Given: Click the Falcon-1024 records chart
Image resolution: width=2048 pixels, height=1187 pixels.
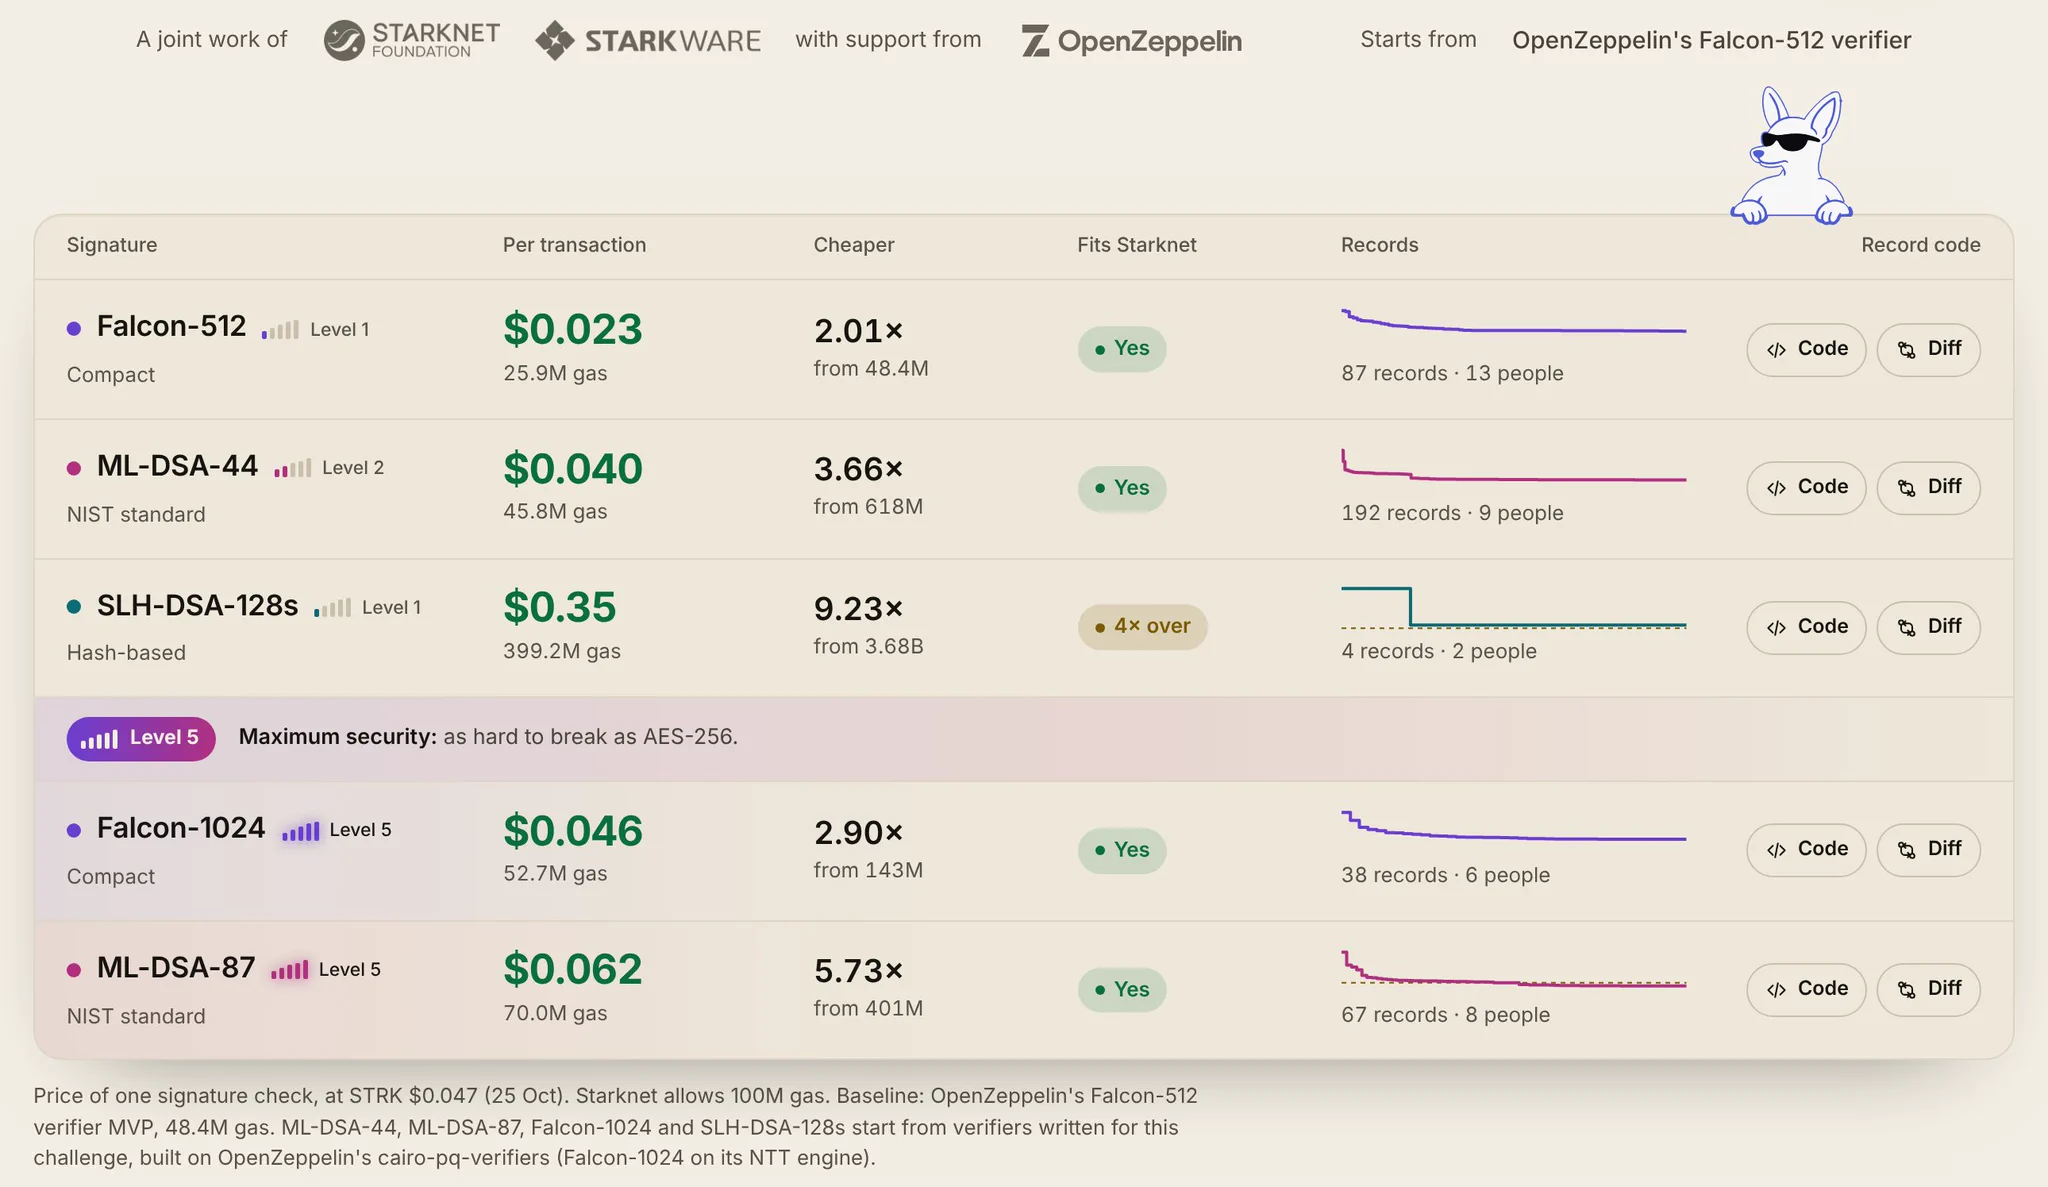Looking at the screenshot, I should coord(1513,826).
